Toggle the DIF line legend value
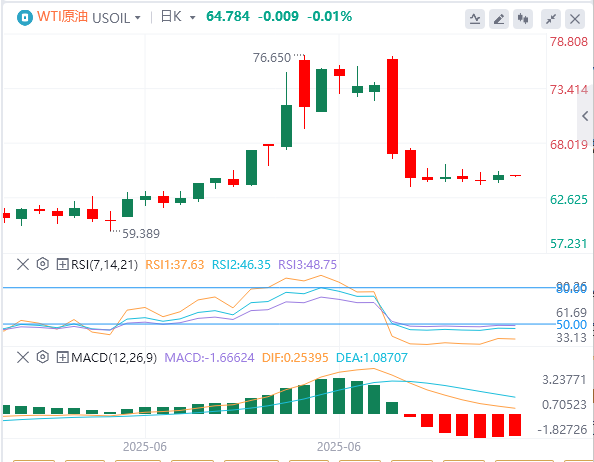594x462 pixels. tap(295, 357)
